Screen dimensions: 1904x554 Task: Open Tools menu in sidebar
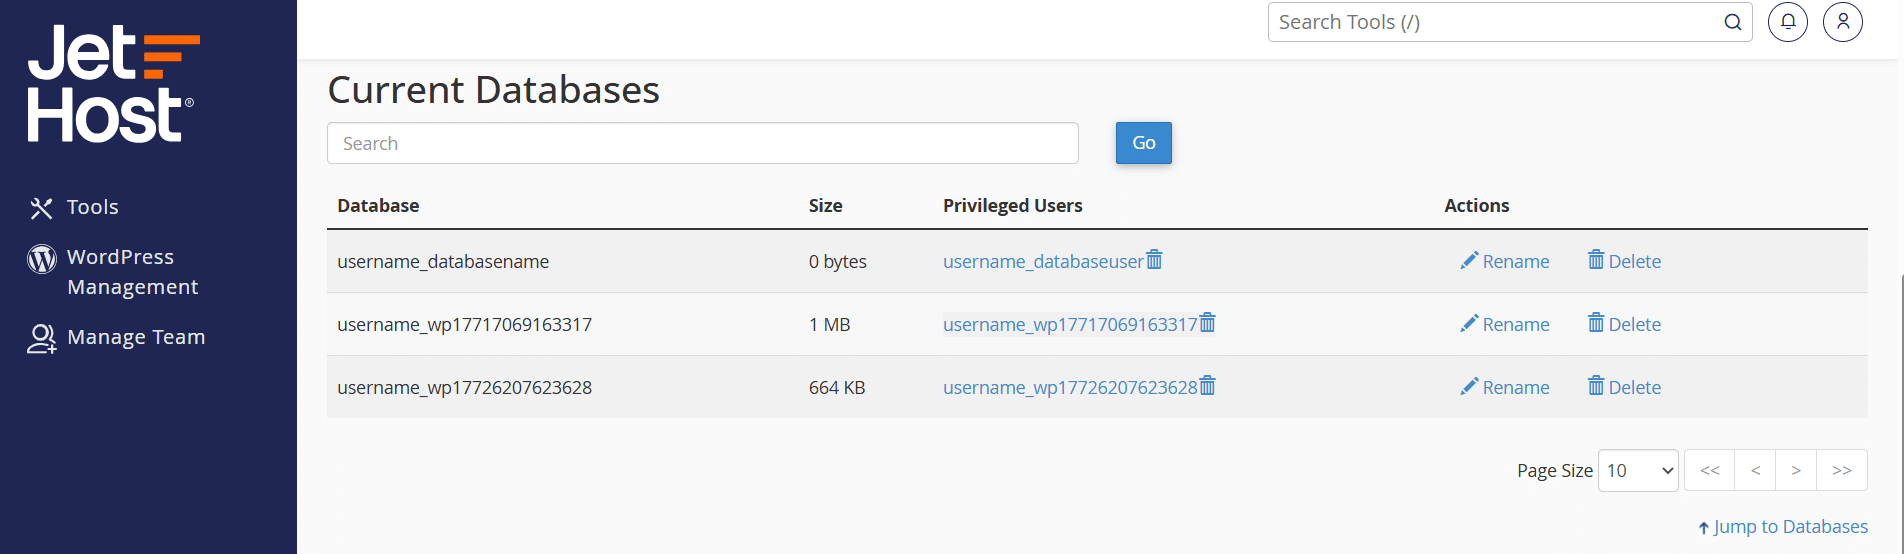tap(93, 207)
